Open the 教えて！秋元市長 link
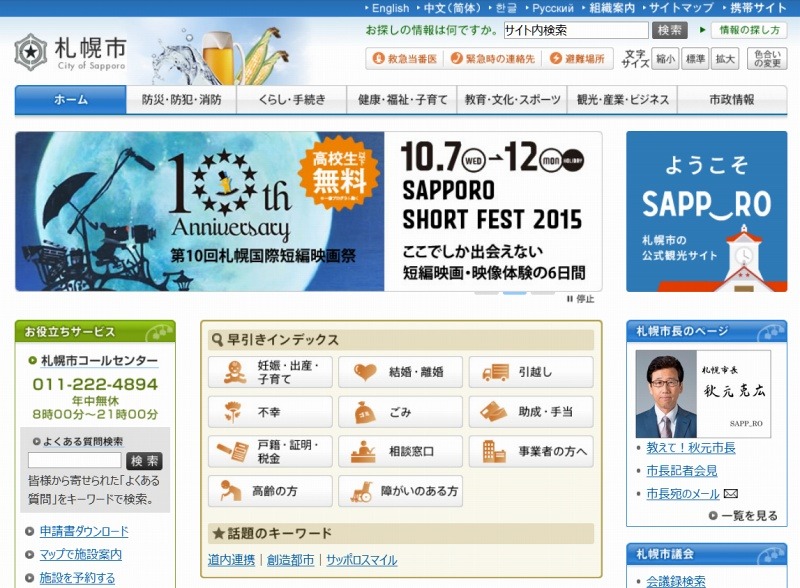The height and width of the screenshot is (588, 800). click(691, 448)
